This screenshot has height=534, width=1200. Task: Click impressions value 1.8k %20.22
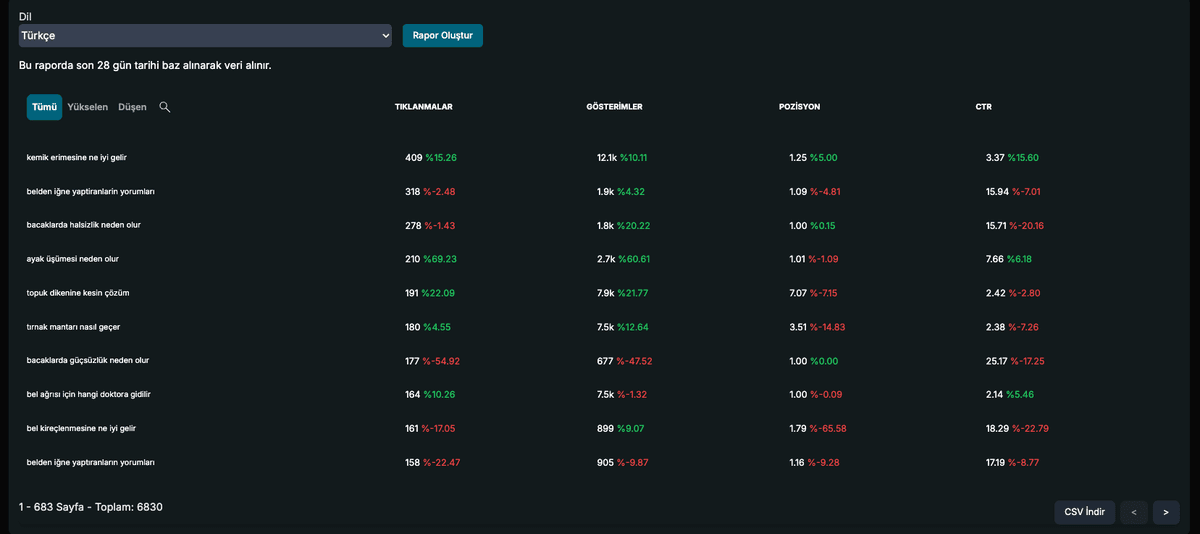[x=623, y=225]
